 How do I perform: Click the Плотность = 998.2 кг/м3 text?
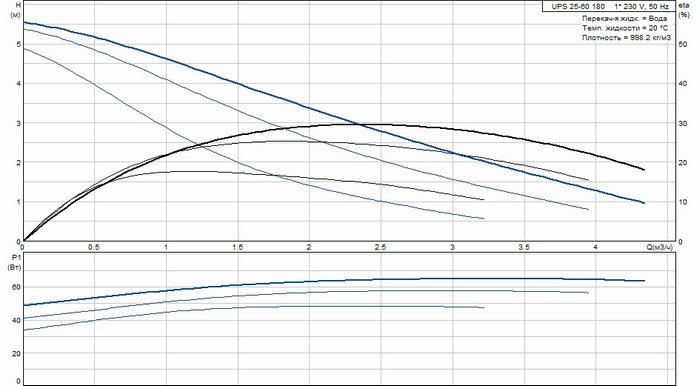(626, 37)
